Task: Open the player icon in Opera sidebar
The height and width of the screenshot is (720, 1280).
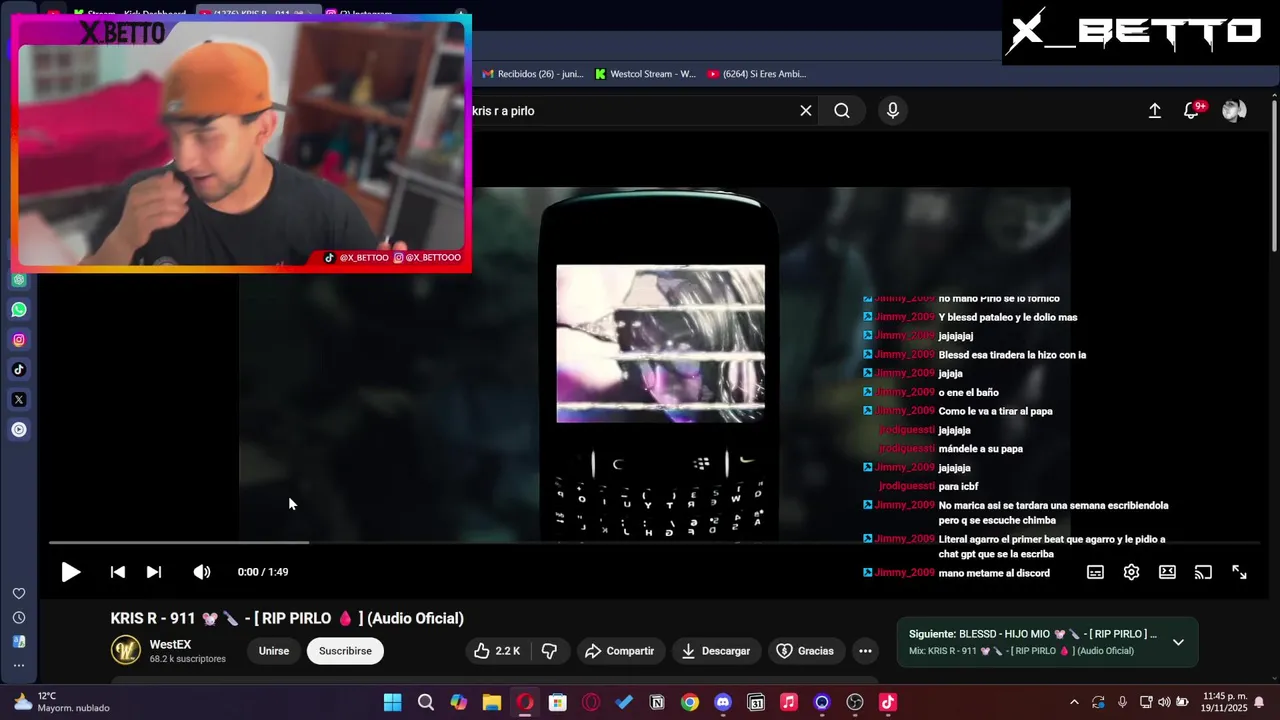Action: tap(19, 430)
